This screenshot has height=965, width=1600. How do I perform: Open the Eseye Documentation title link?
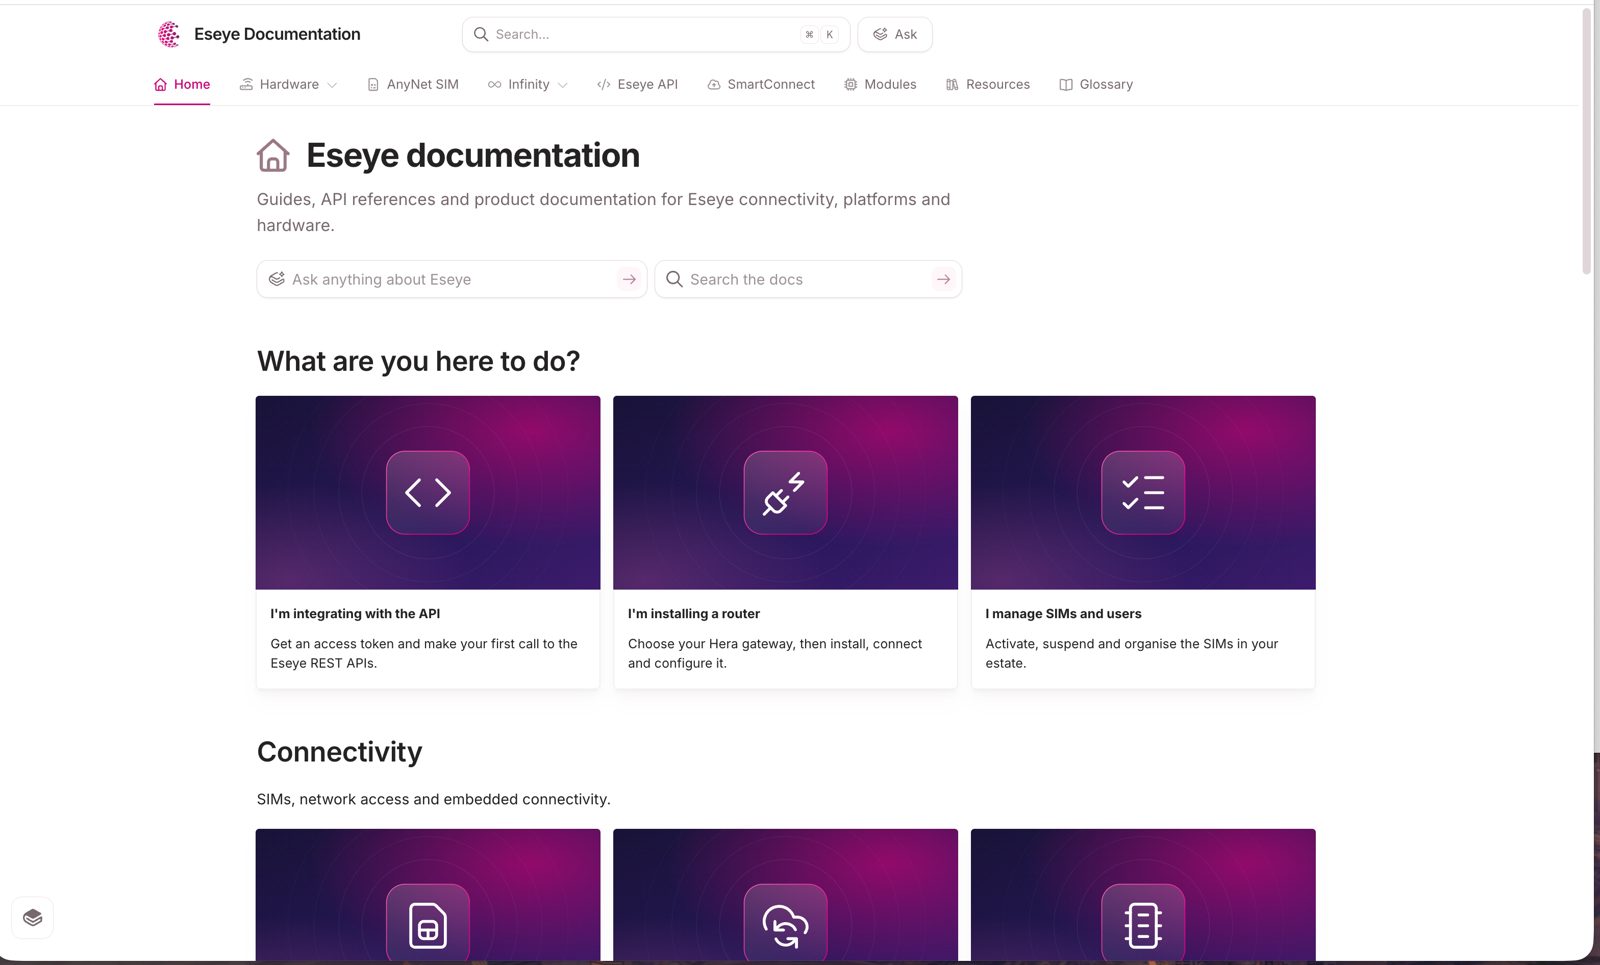(x=277, y=34)
